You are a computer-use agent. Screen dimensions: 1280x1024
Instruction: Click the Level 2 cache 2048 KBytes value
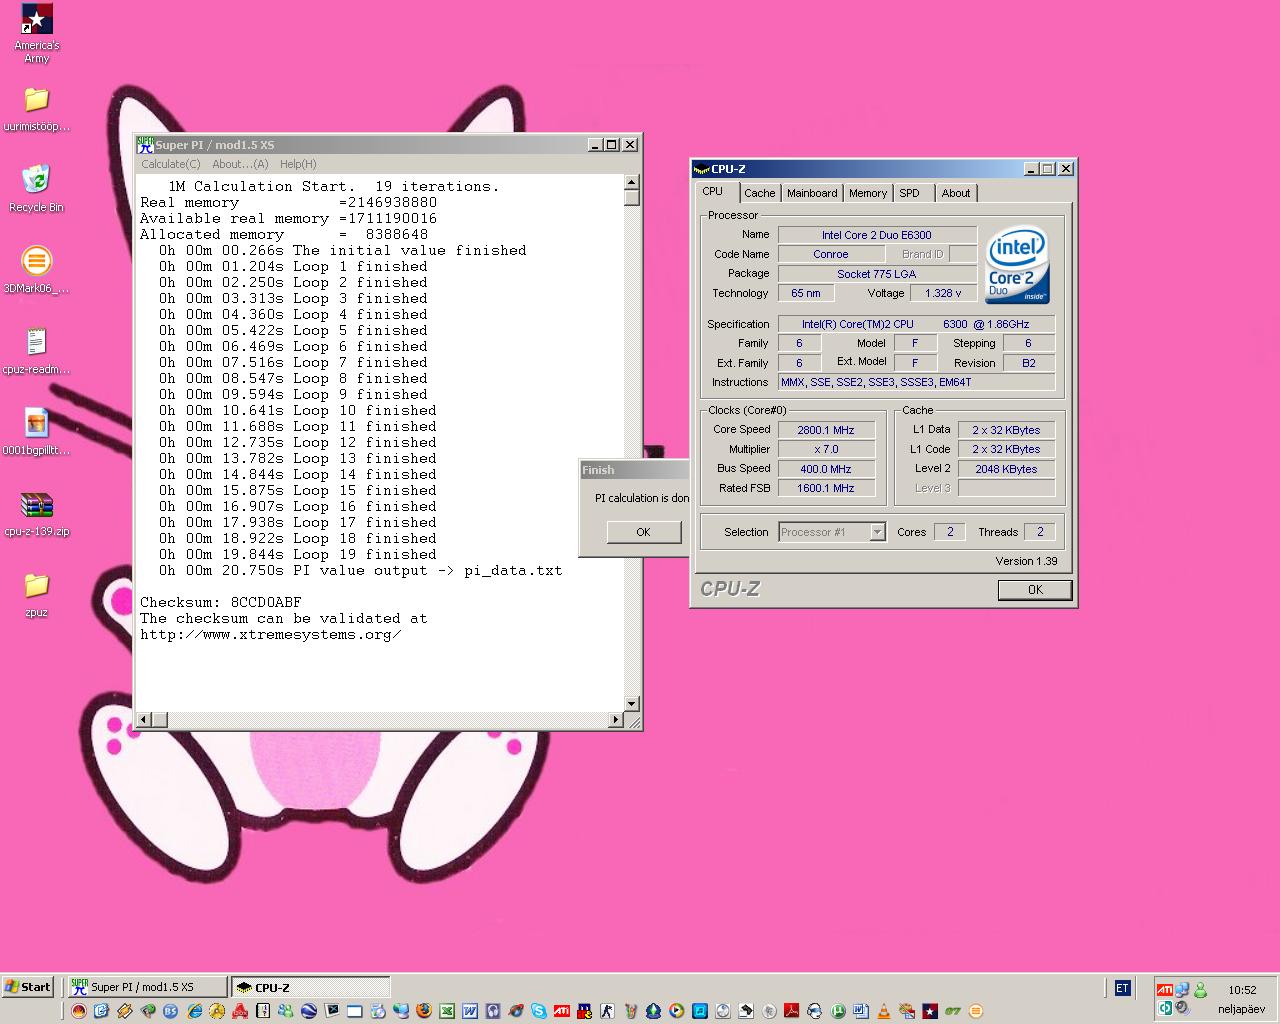[1006, 469]
